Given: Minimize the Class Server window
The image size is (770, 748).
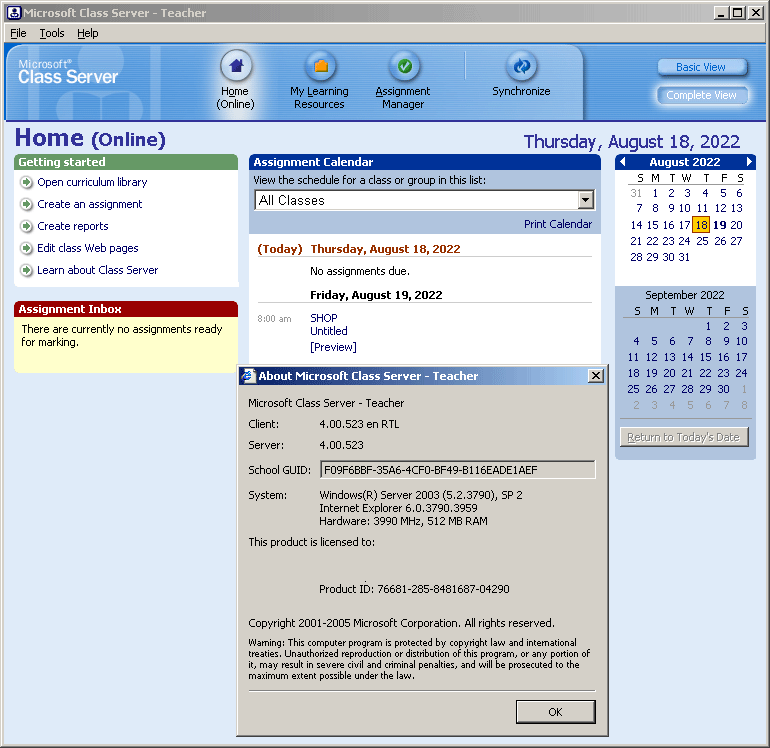Looking at the screenshot, I should coord(720,13).
